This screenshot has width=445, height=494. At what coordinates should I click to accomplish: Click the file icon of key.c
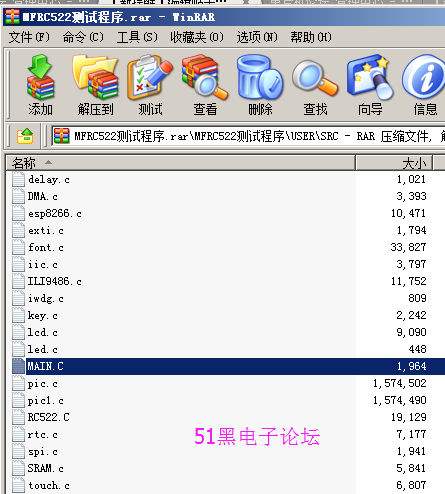point(18,315)
